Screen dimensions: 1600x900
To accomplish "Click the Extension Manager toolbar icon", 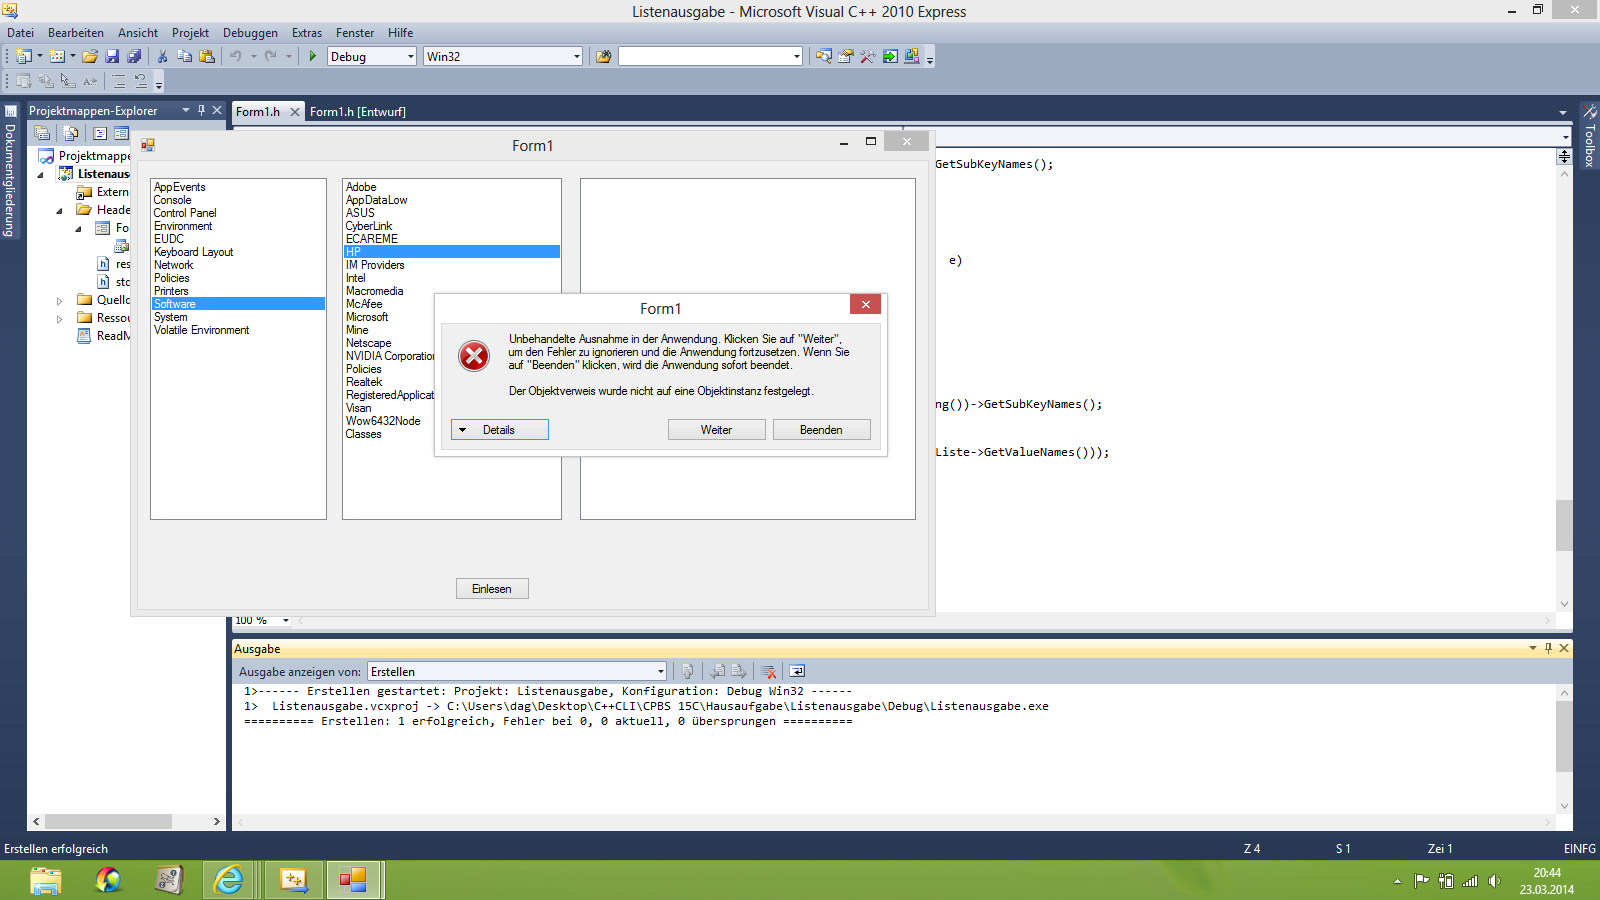I will click(912, 56).
